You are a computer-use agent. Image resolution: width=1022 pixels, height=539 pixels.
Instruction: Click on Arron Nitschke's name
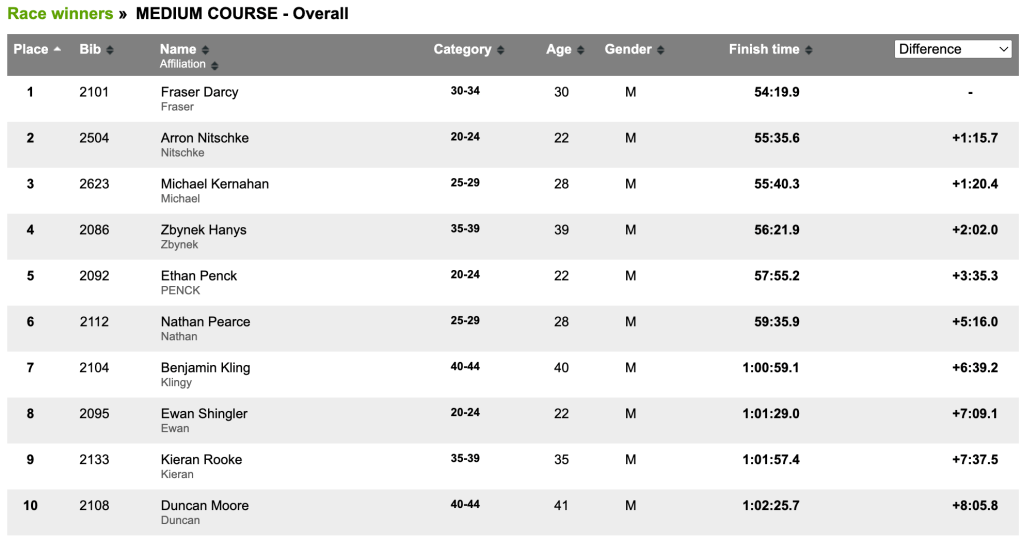(205, 138)
